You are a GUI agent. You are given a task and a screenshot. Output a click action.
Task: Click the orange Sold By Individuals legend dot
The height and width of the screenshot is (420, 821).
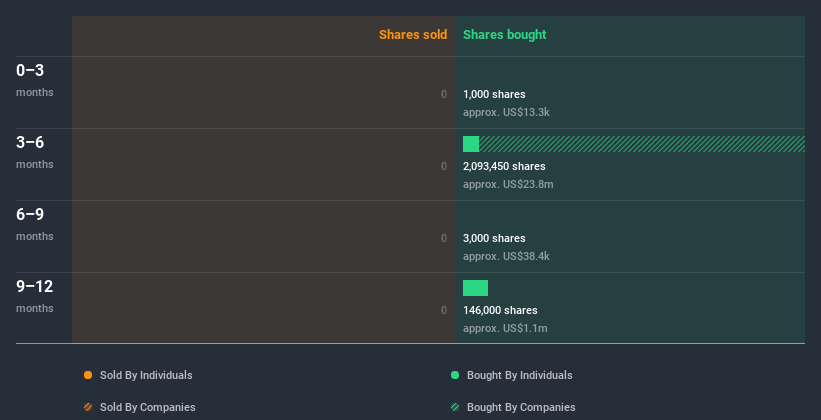(88, 375)
